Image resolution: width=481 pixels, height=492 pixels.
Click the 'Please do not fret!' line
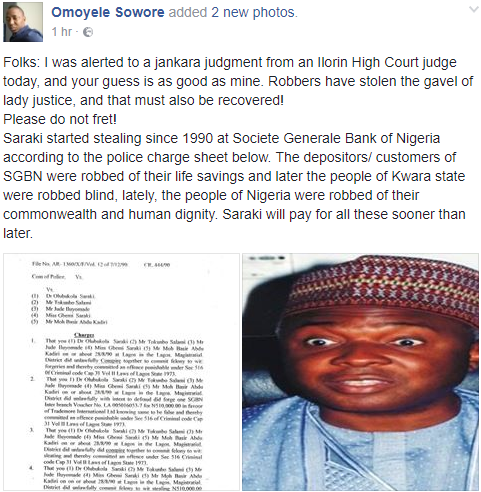coord(60,119)
